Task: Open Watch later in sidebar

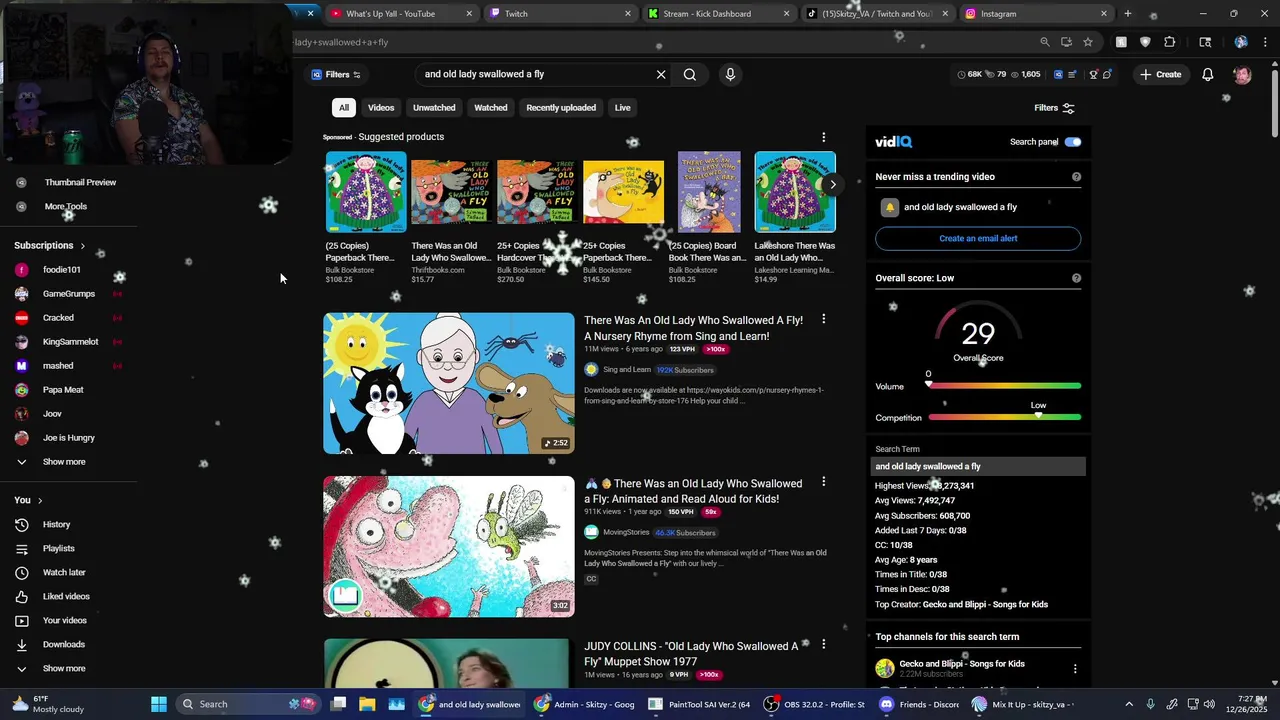Action: click(64, 572)
